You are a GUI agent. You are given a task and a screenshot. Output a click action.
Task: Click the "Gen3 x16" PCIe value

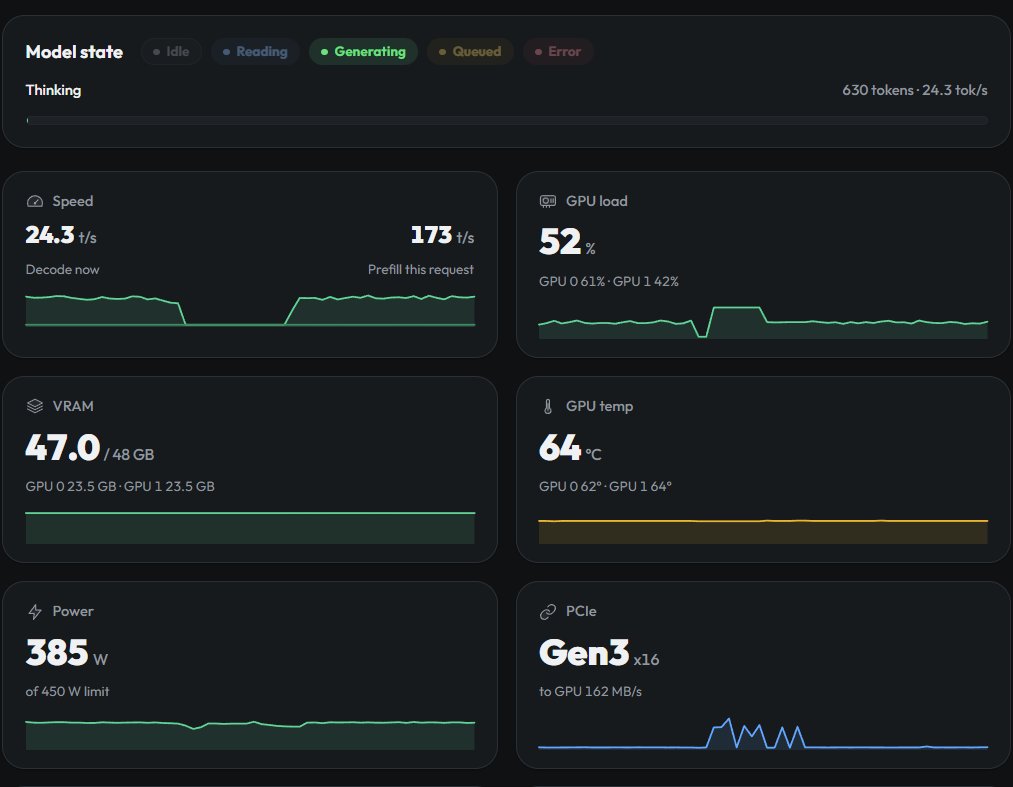click(599, 653)
